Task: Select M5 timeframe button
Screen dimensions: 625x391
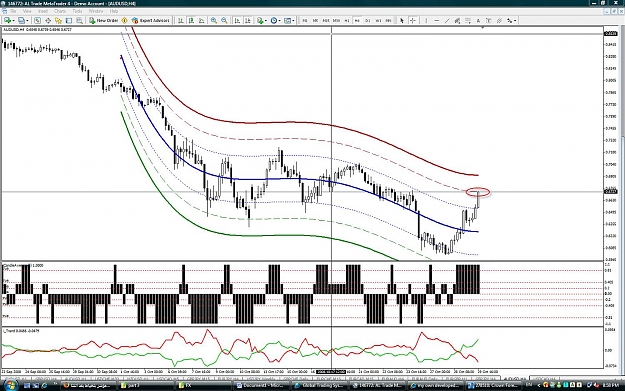Action: [315, 20]
